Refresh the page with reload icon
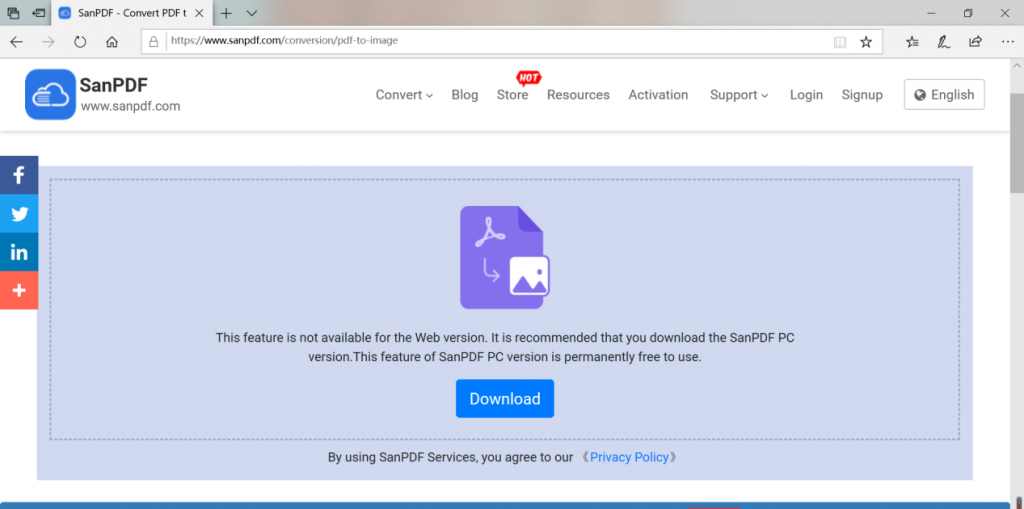The width and height of the screenshot is (1024, 509). click(x=80, y=42)
